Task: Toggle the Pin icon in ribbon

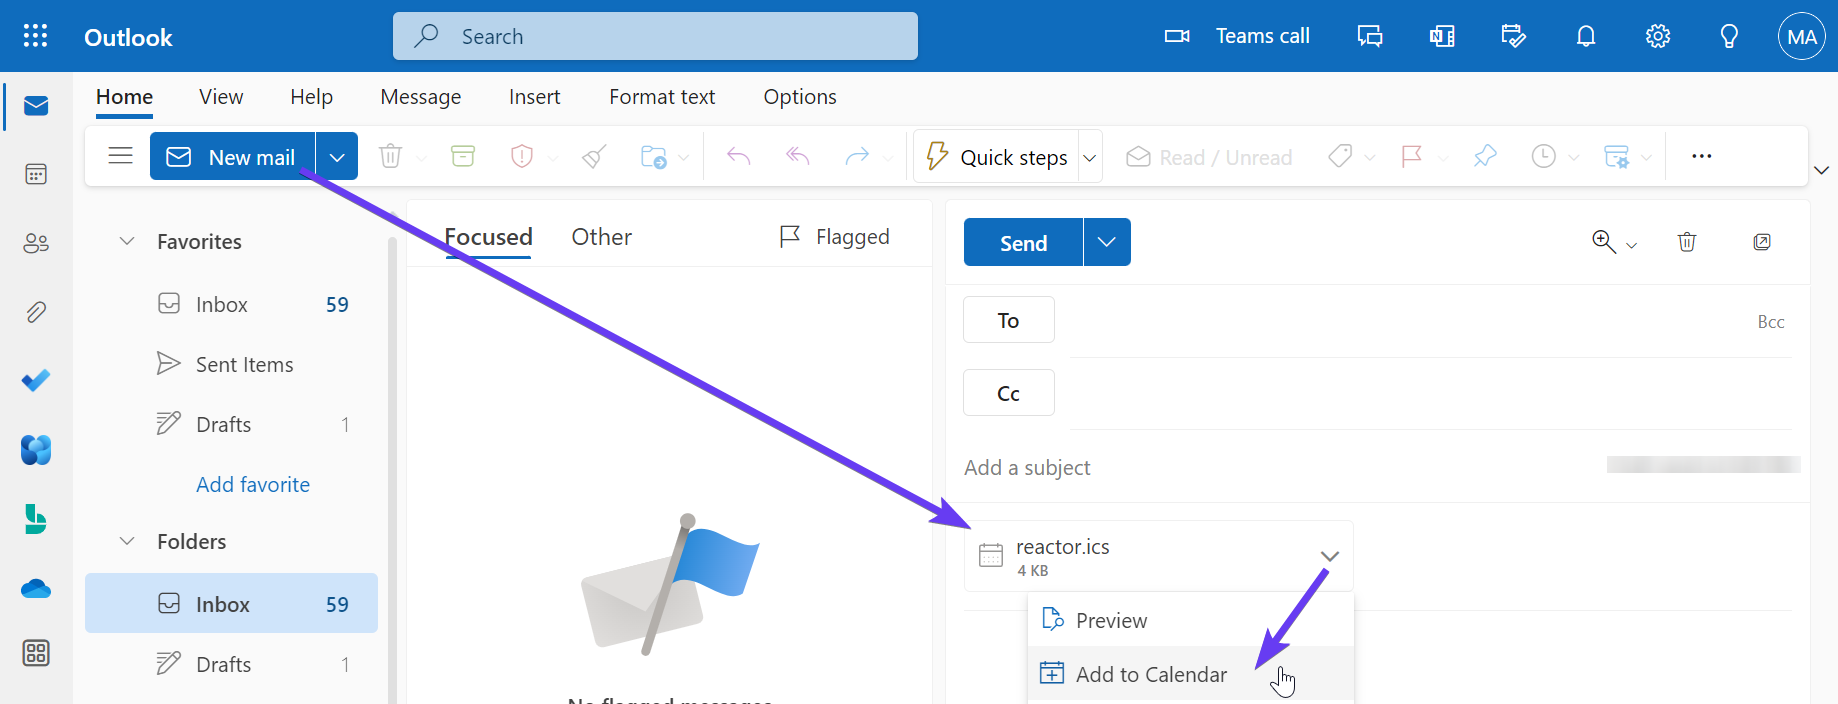Action: [1485, 156]
